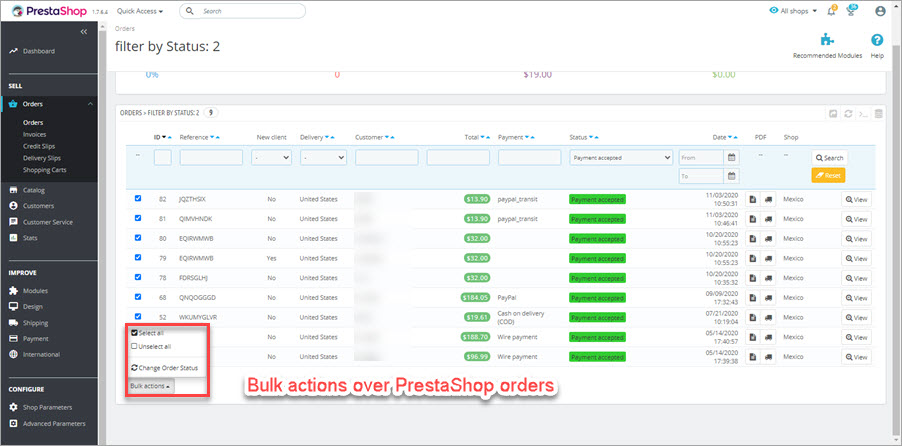Toggle the Bulk actions dropdown button
This screenshot has height=446, width=902.
click(x=150, y=386)
